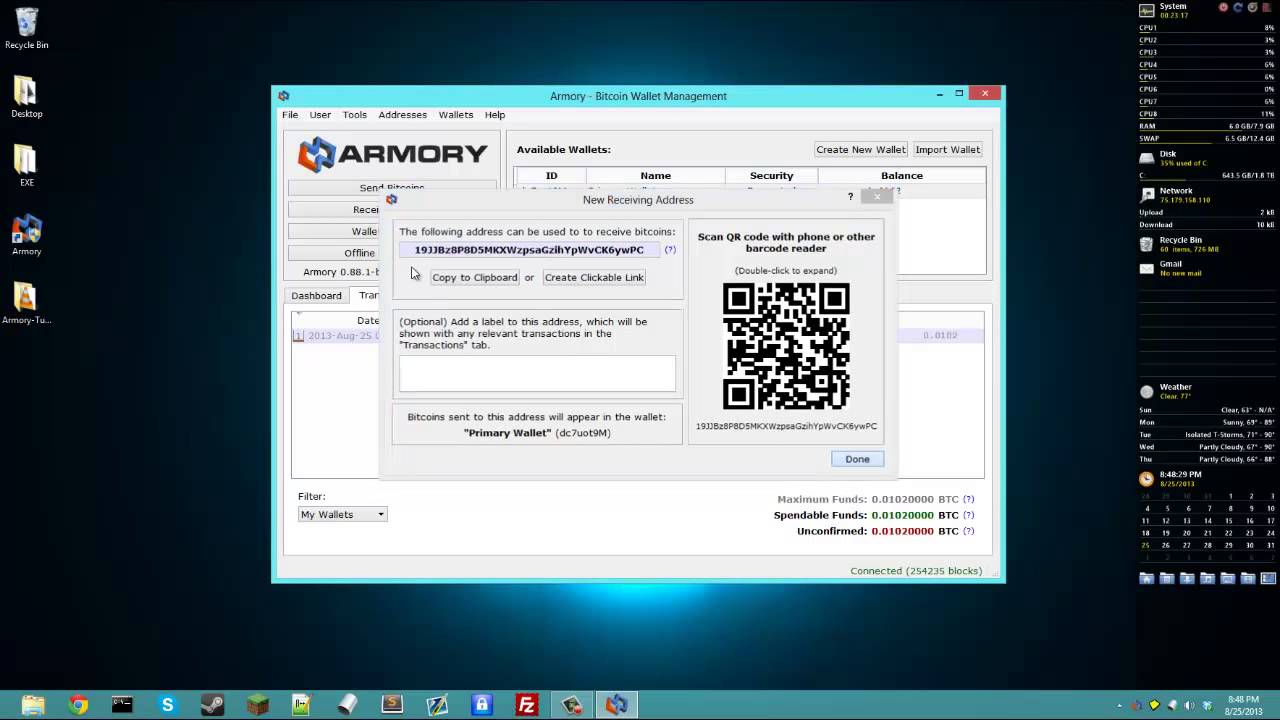Open the Armory-Tu... zip file icon

pos(27,303)
